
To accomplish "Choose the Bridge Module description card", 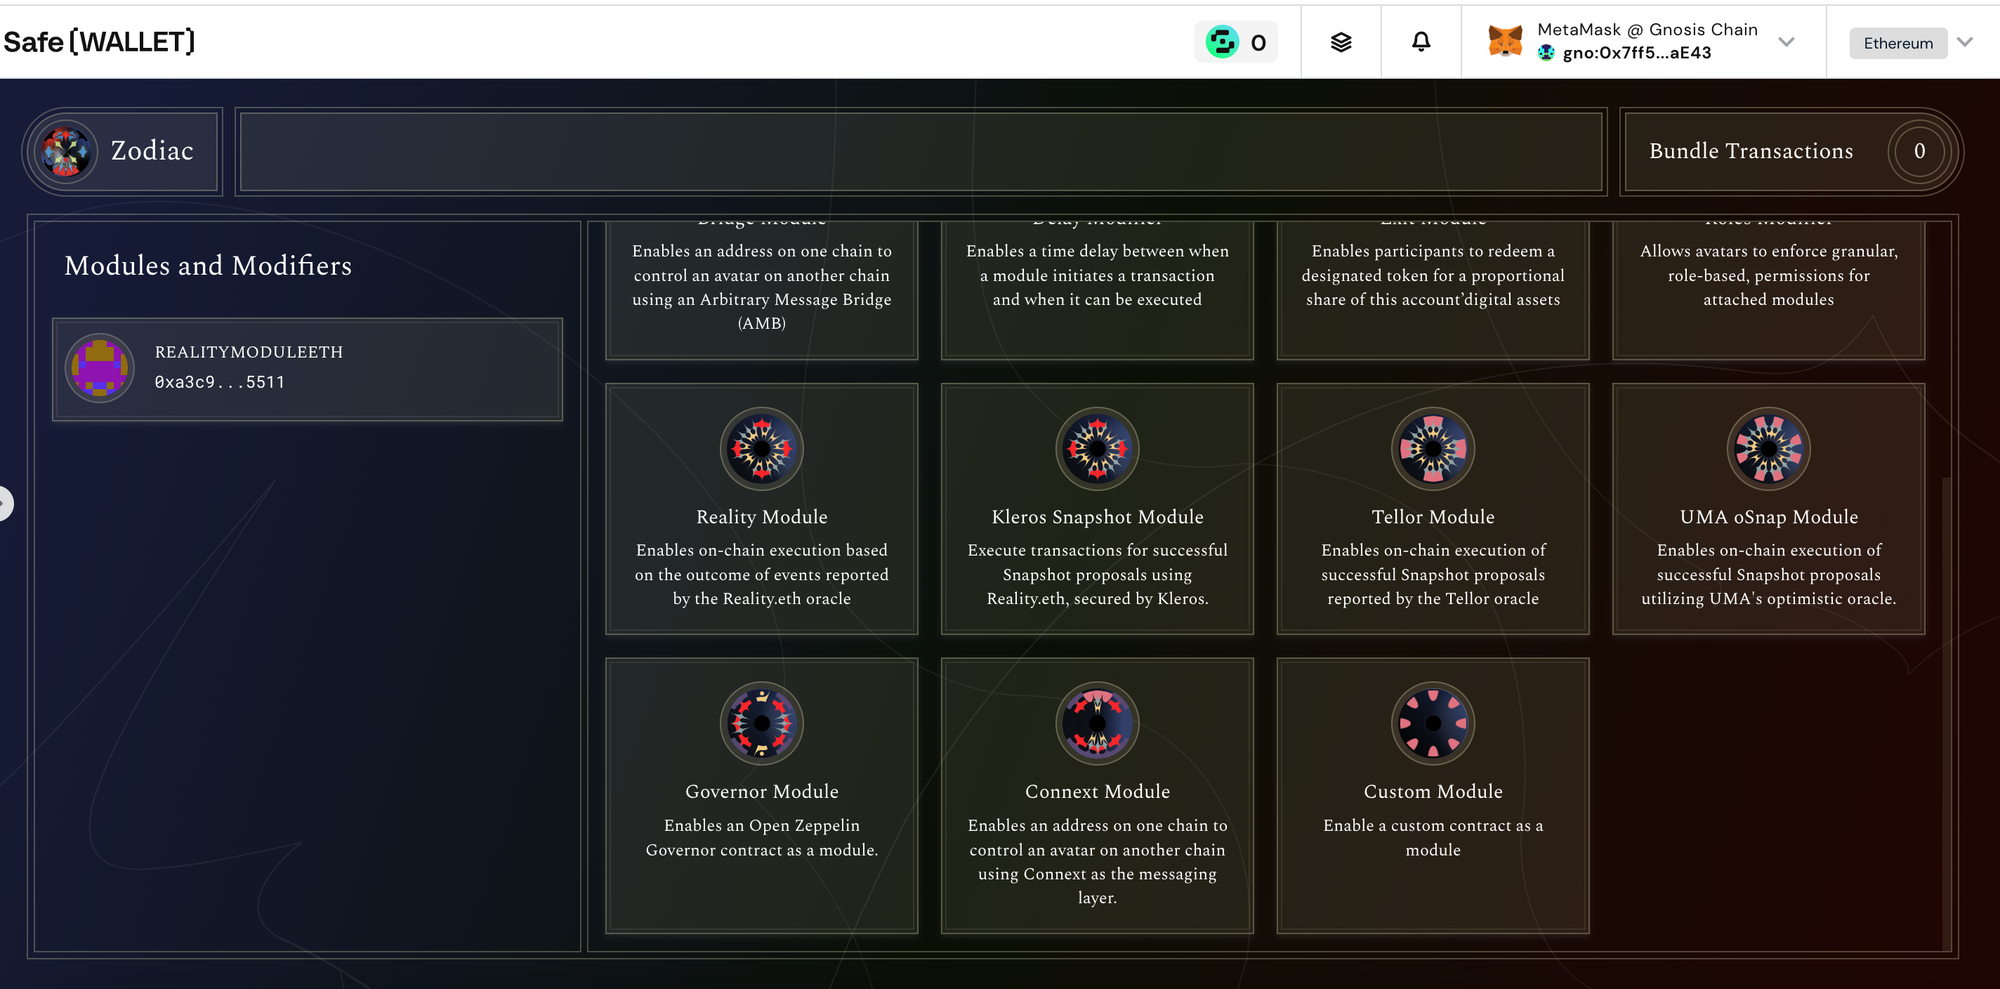I will [762, 289].
